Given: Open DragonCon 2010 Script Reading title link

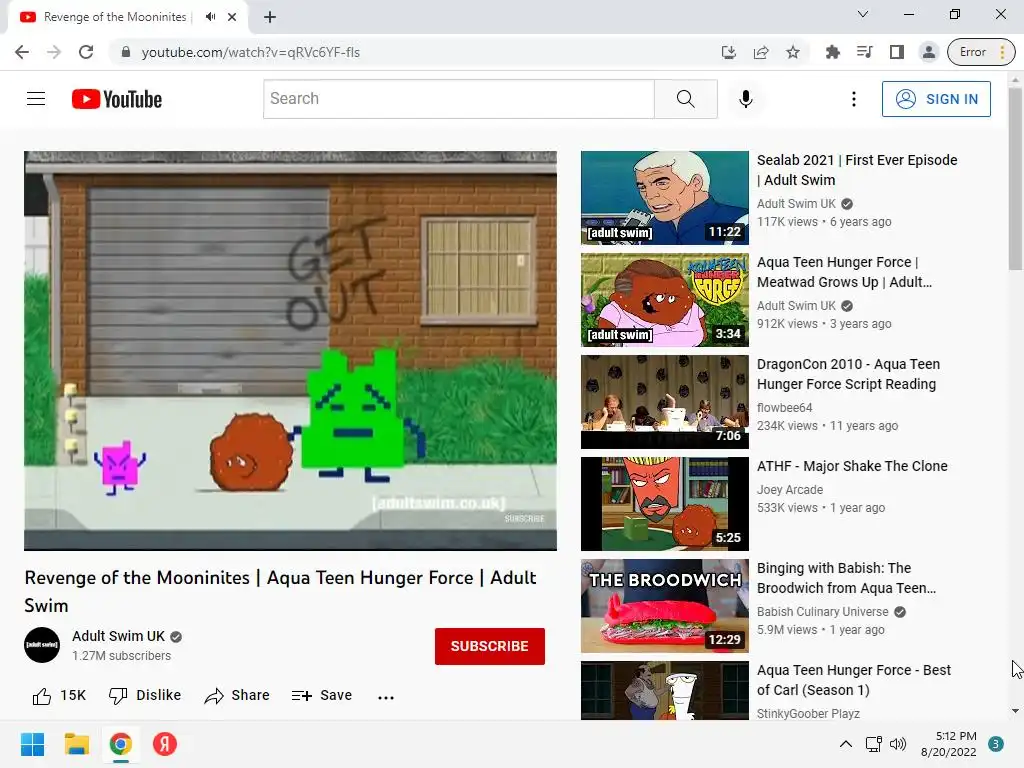Looking at the screenshot, I should [848, 374].
